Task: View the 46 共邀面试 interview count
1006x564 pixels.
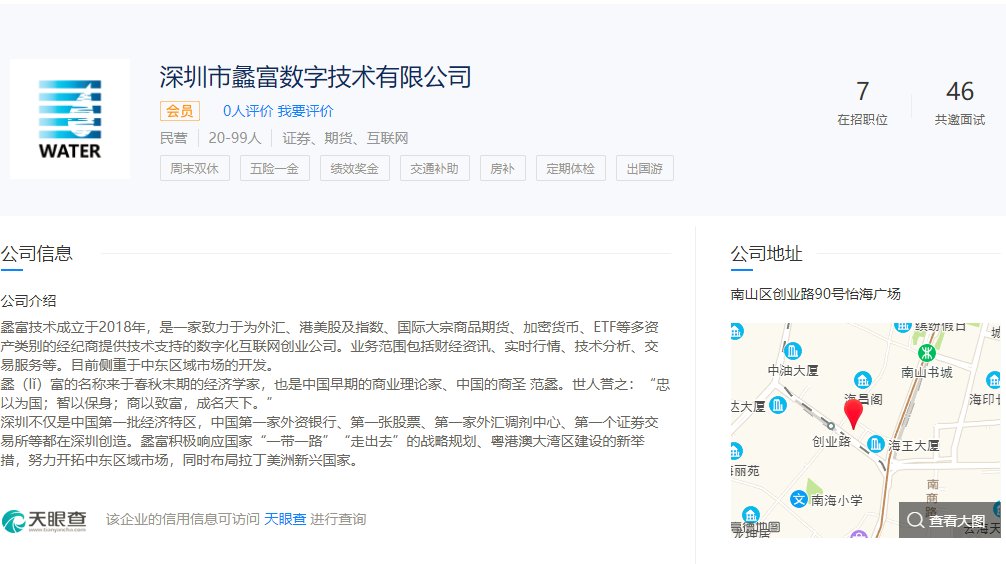Action: 960,103
